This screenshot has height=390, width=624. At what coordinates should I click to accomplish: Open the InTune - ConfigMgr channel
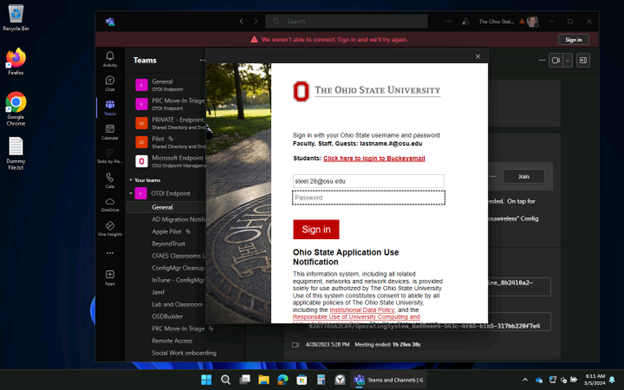tap(178, 280)
